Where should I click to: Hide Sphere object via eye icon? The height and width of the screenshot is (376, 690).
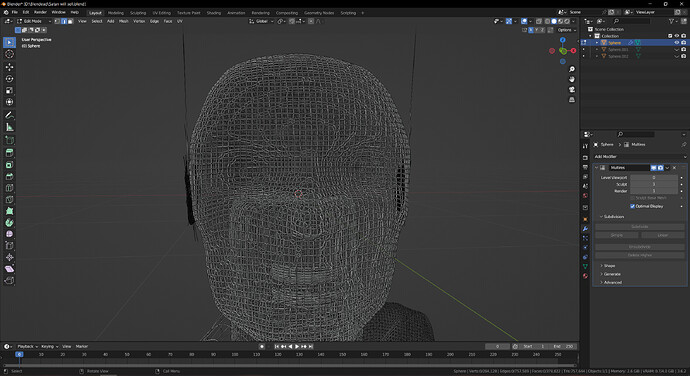pyautogui.click(x=677, y=43)
